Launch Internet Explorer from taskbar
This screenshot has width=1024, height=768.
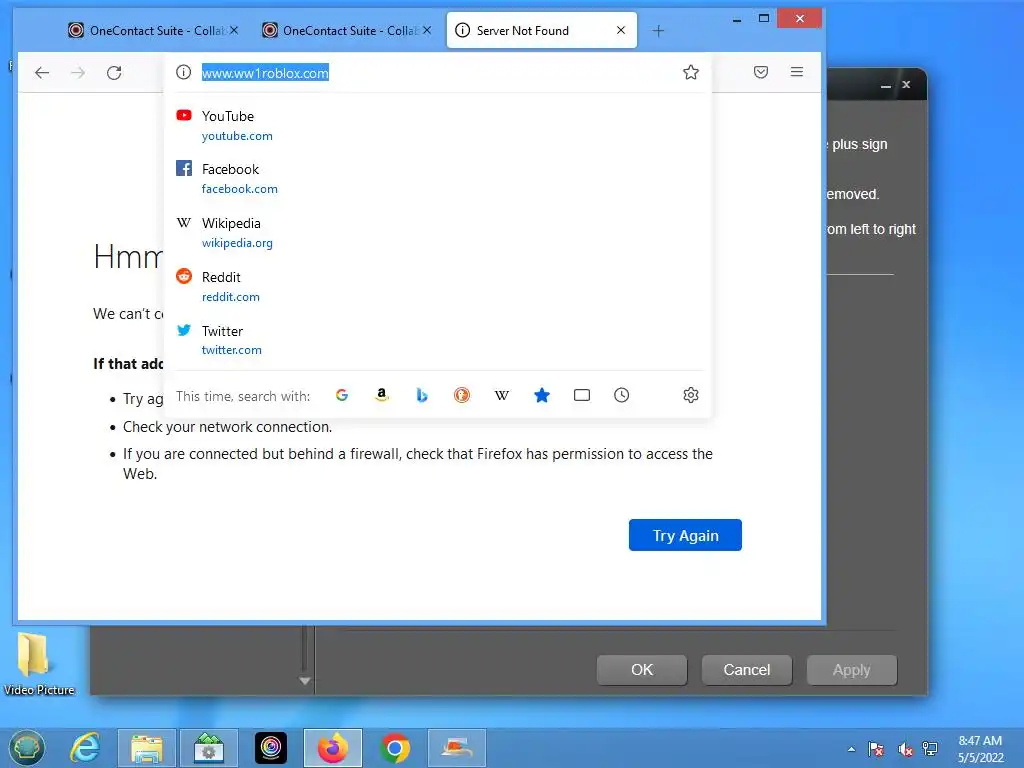pyautogui.click(x=85, y=748)
